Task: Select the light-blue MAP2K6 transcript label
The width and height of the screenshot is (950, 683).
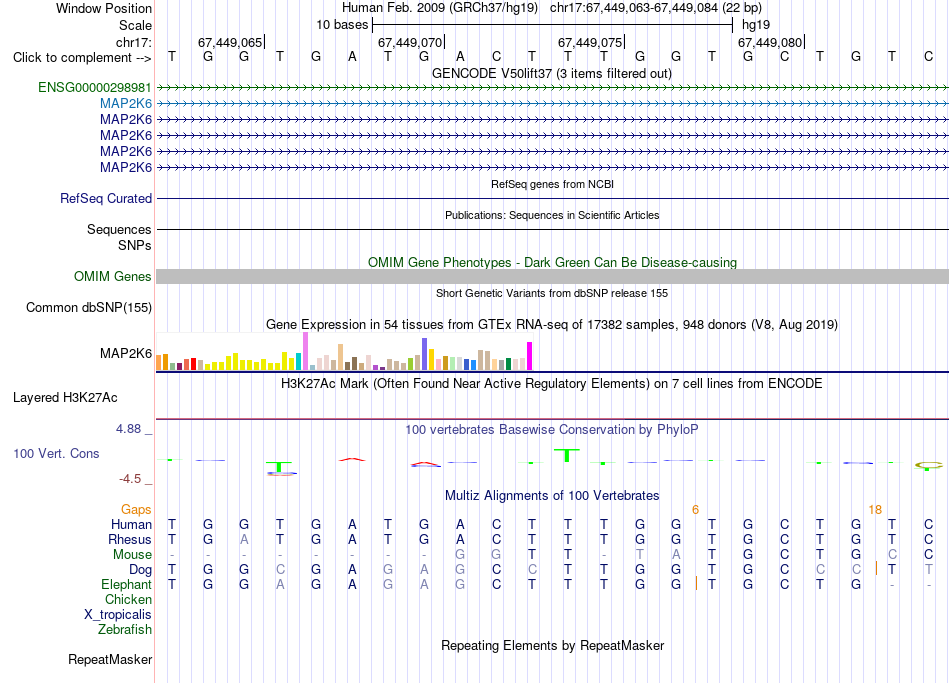Action: [x=126, y=104]
